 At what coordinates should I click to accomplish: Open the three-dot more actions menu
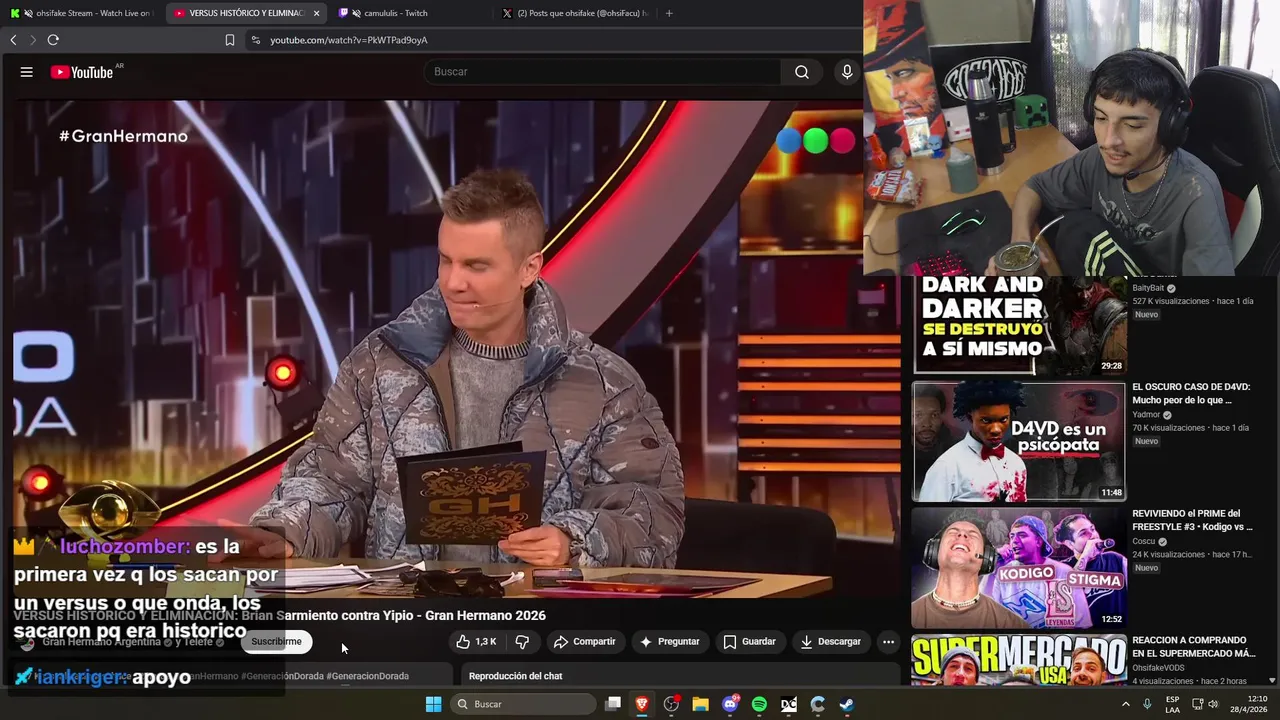pos(888,642)
